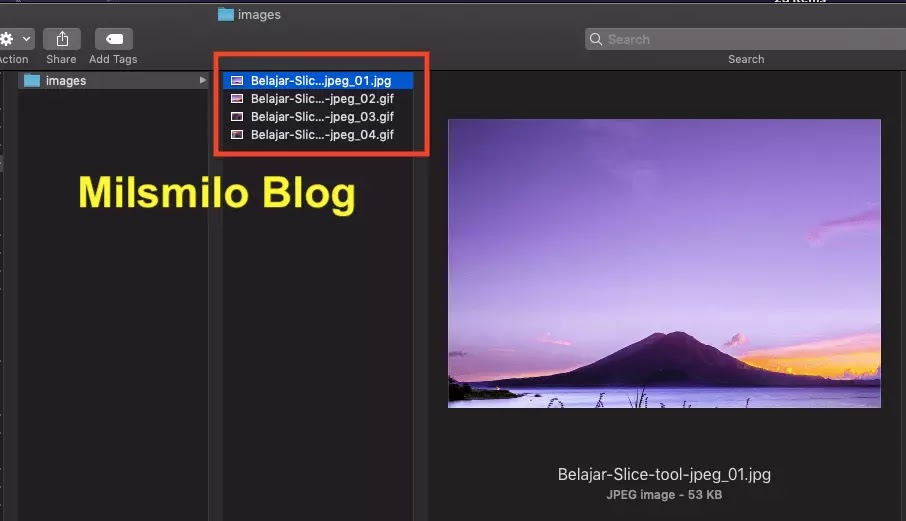
Task: Click the images folder icon in column
Action: tap(32, 80)
